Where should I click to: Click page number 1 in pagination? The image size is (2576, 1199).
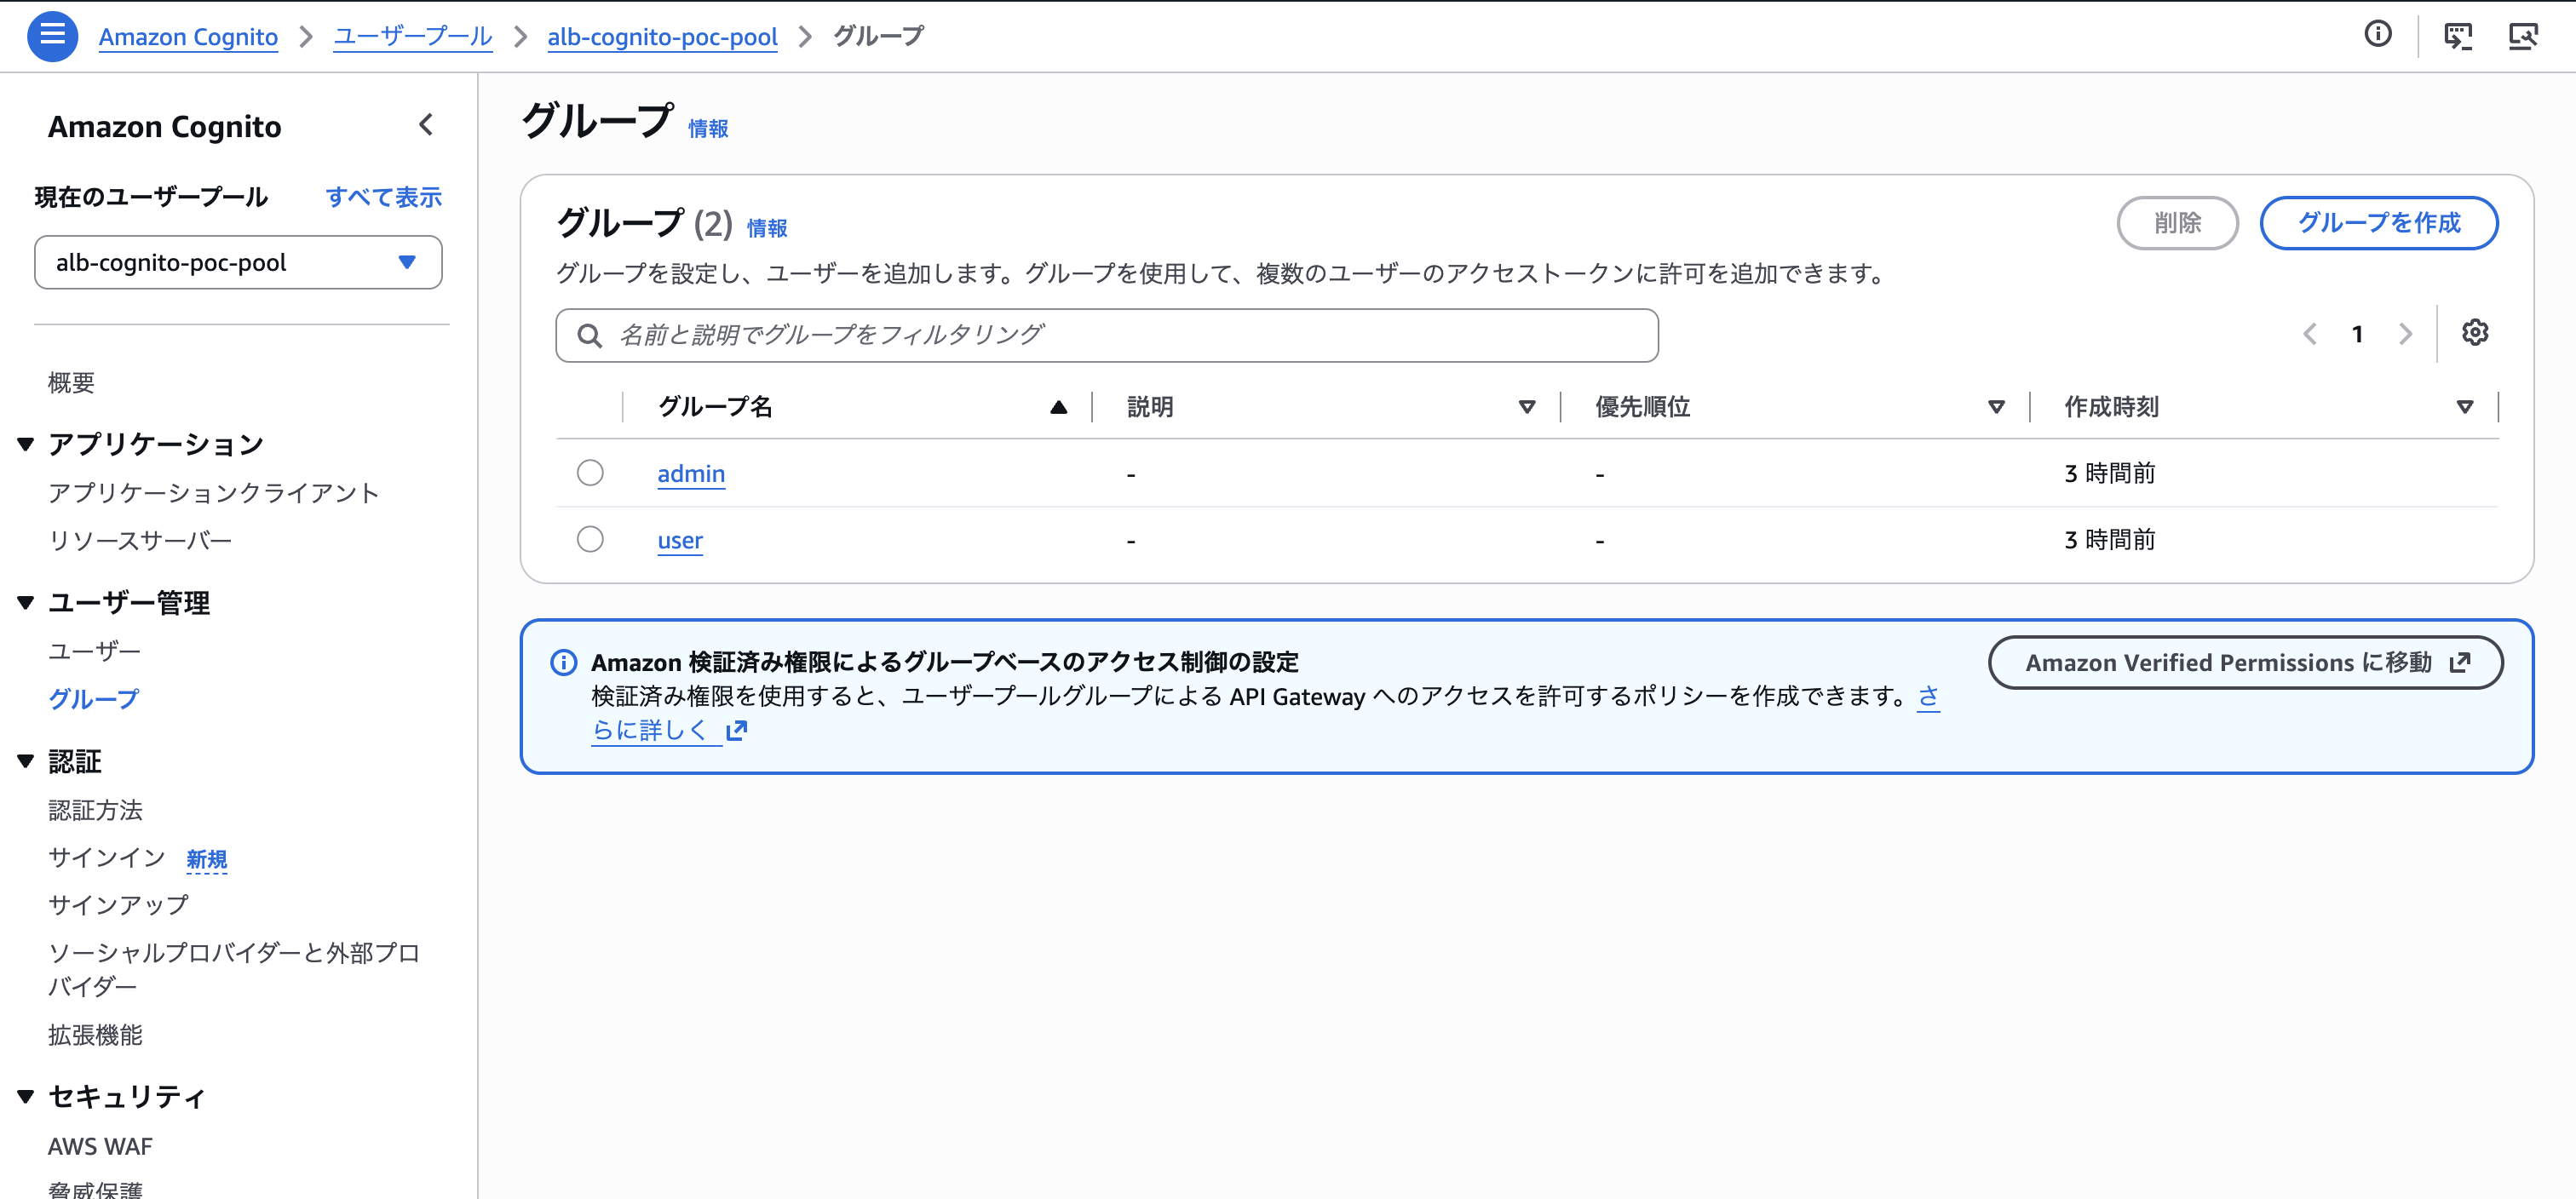click(x=2357, y=334)
